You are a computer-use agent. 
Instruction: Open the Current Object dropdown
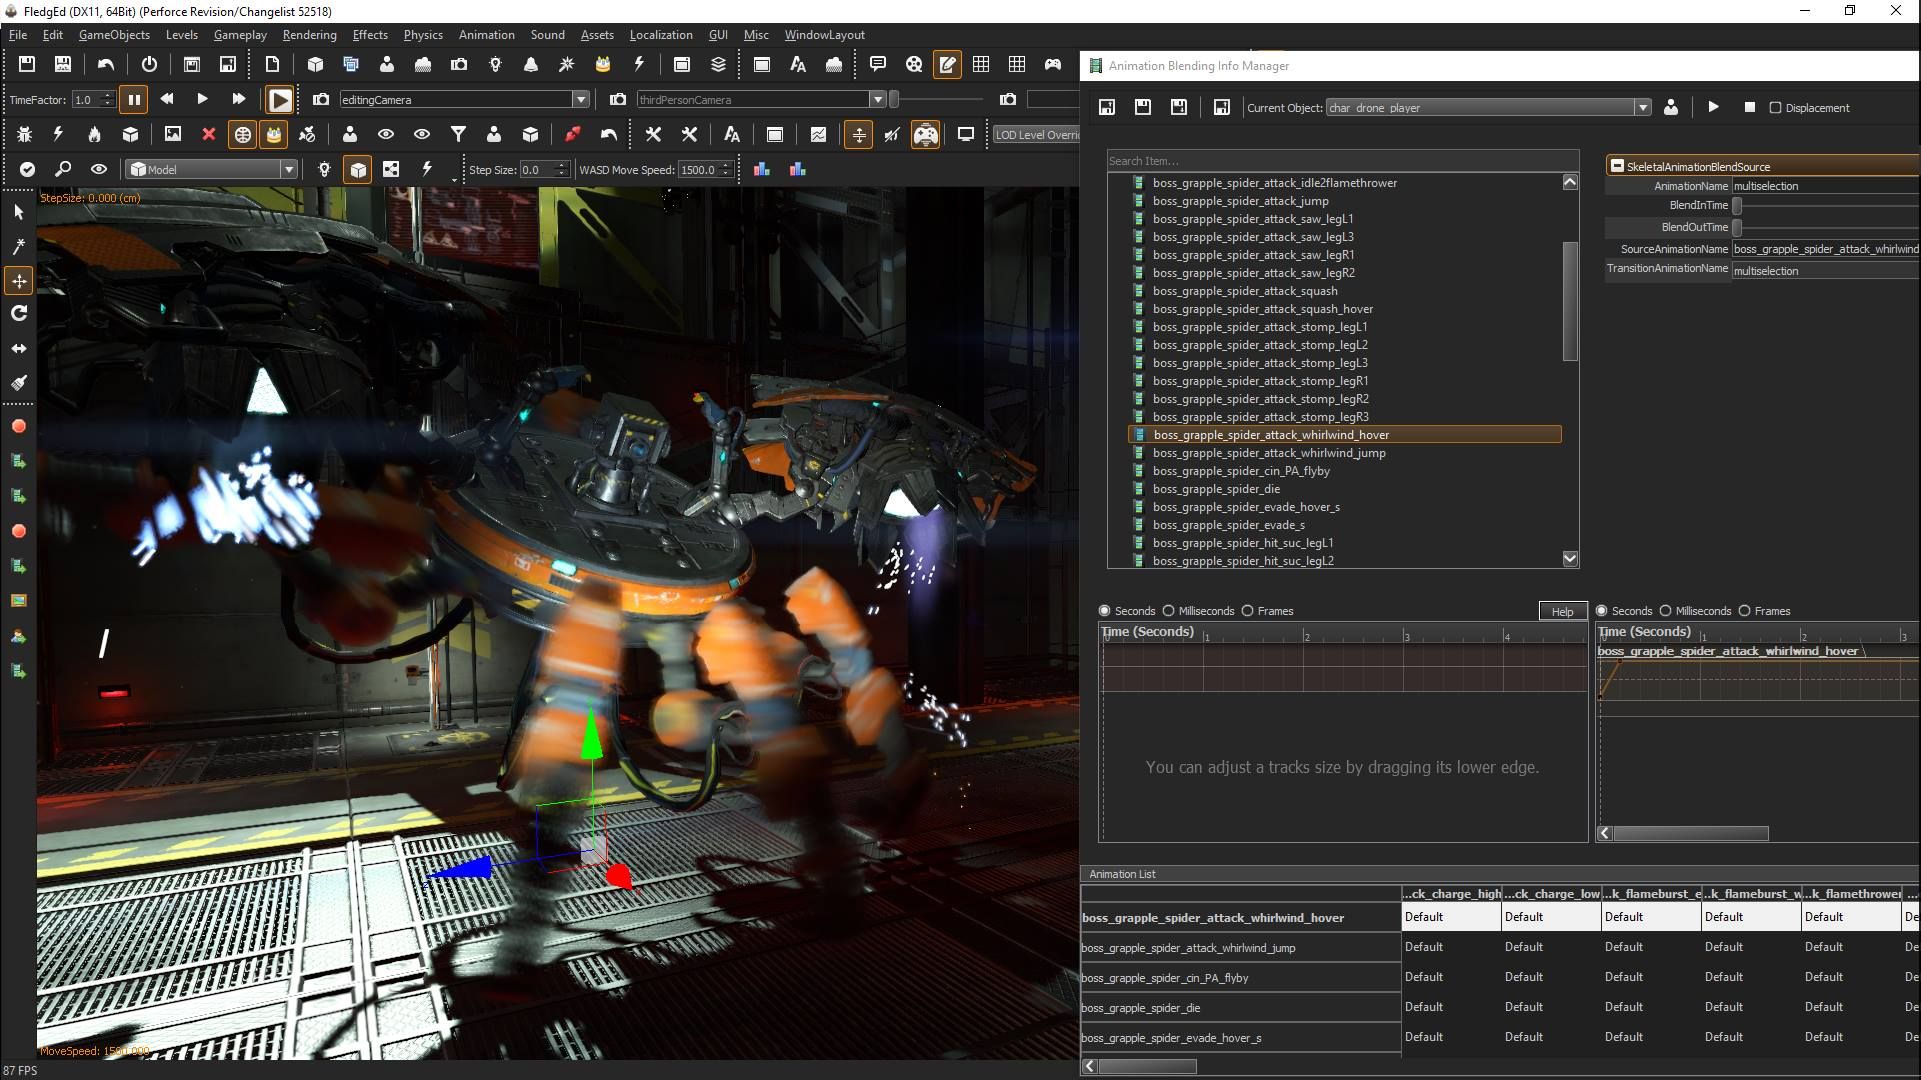click(x=1642, y=107)
